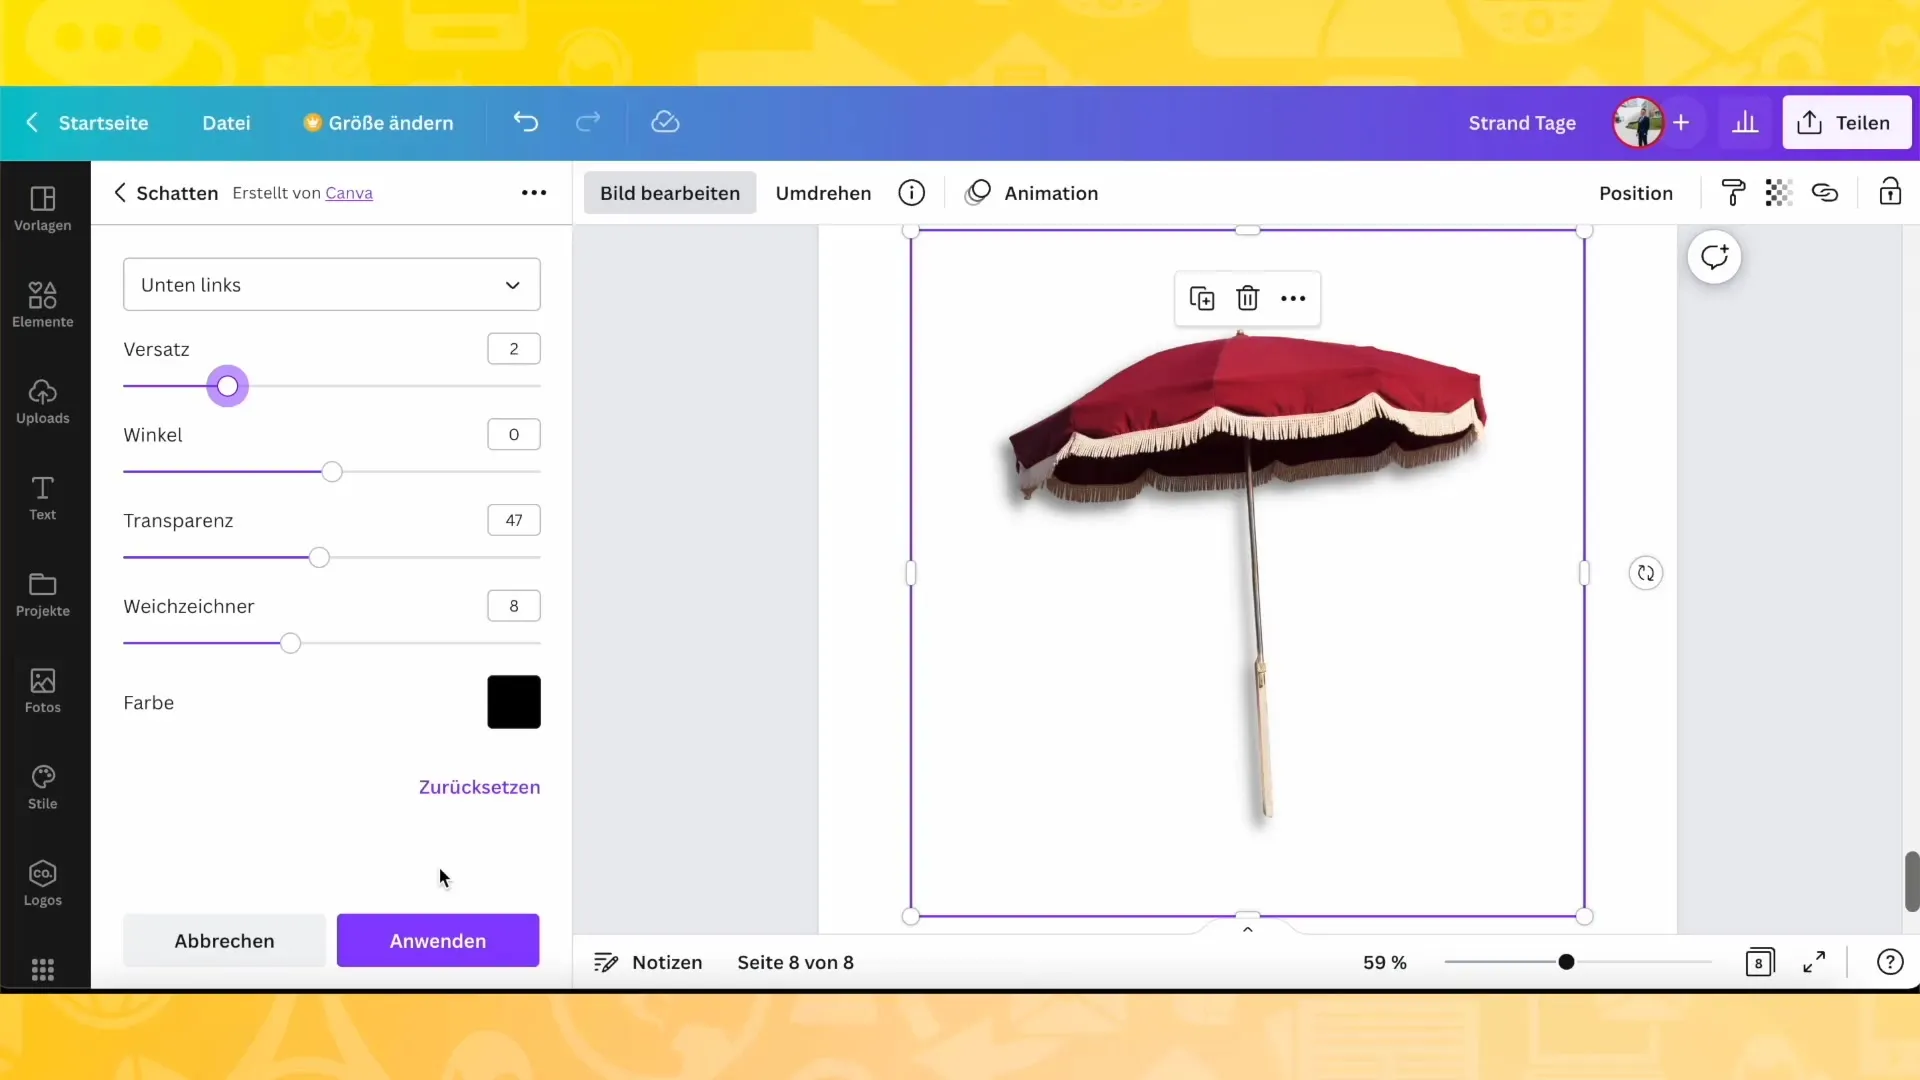The width and height of the screenshot is (1920, 1080).
Task: Click the Zurücksetzen (Reset) link
Action: pos(479,786)
